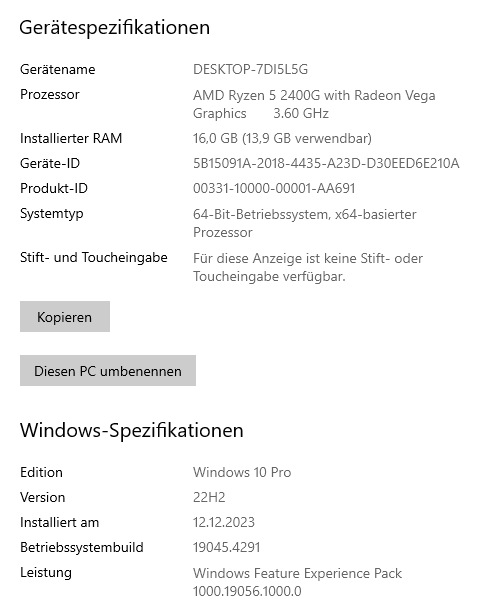
Task: Click the Prozessor label
Action: click(x=50, y=94)
